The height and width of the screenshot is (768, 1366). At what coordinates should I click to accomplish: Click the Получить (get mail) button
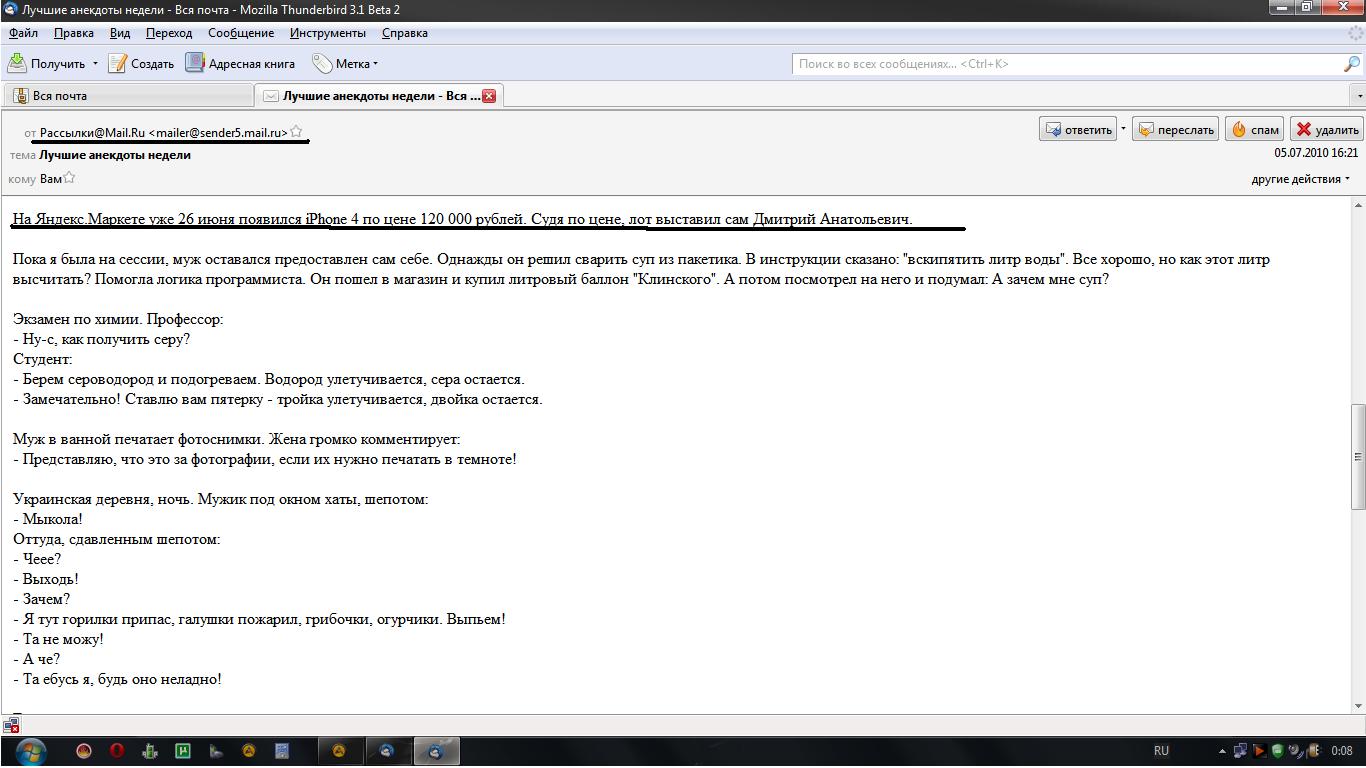pyautogui.click(x=47, y=64)
